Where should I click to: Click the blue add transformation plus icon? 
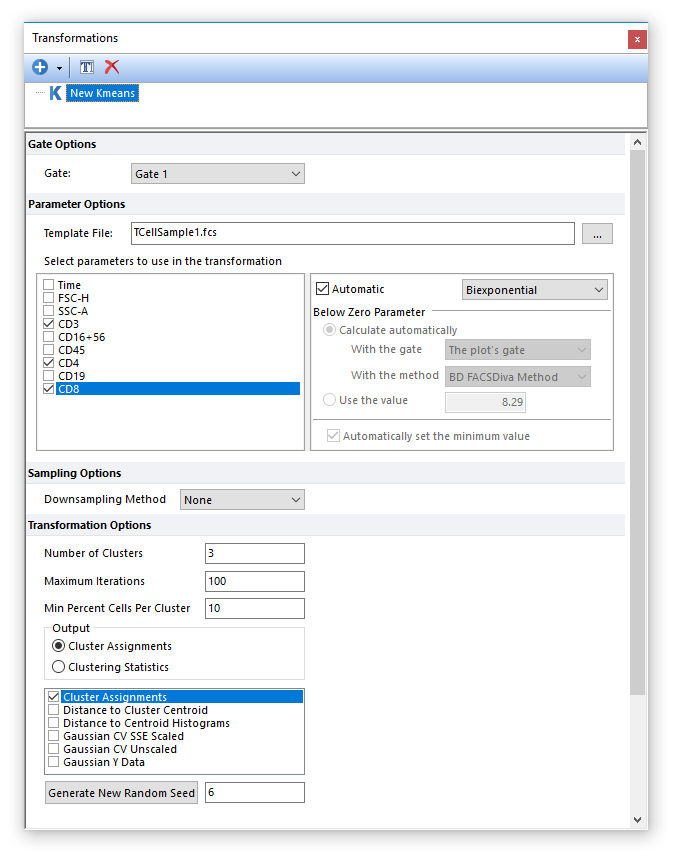(x=40, y=67)
